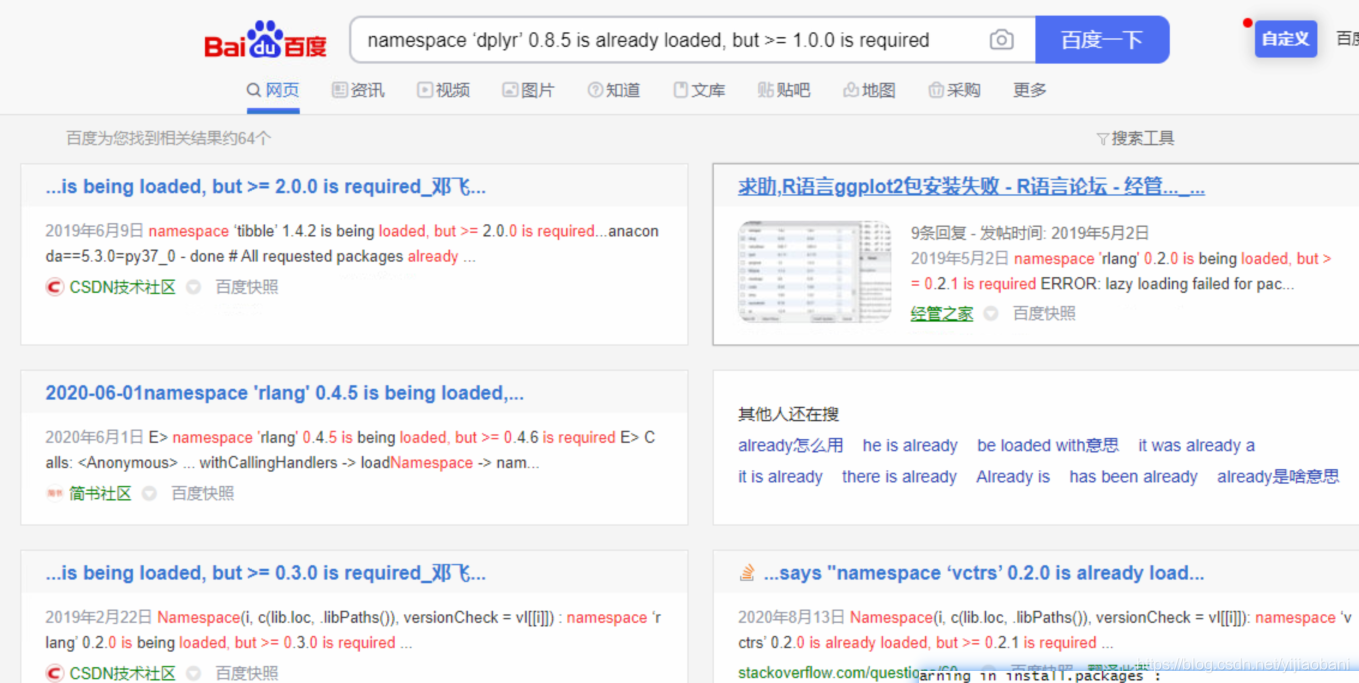Click the 资讯 news icon

pyautogui.click(x=339, y=90)
